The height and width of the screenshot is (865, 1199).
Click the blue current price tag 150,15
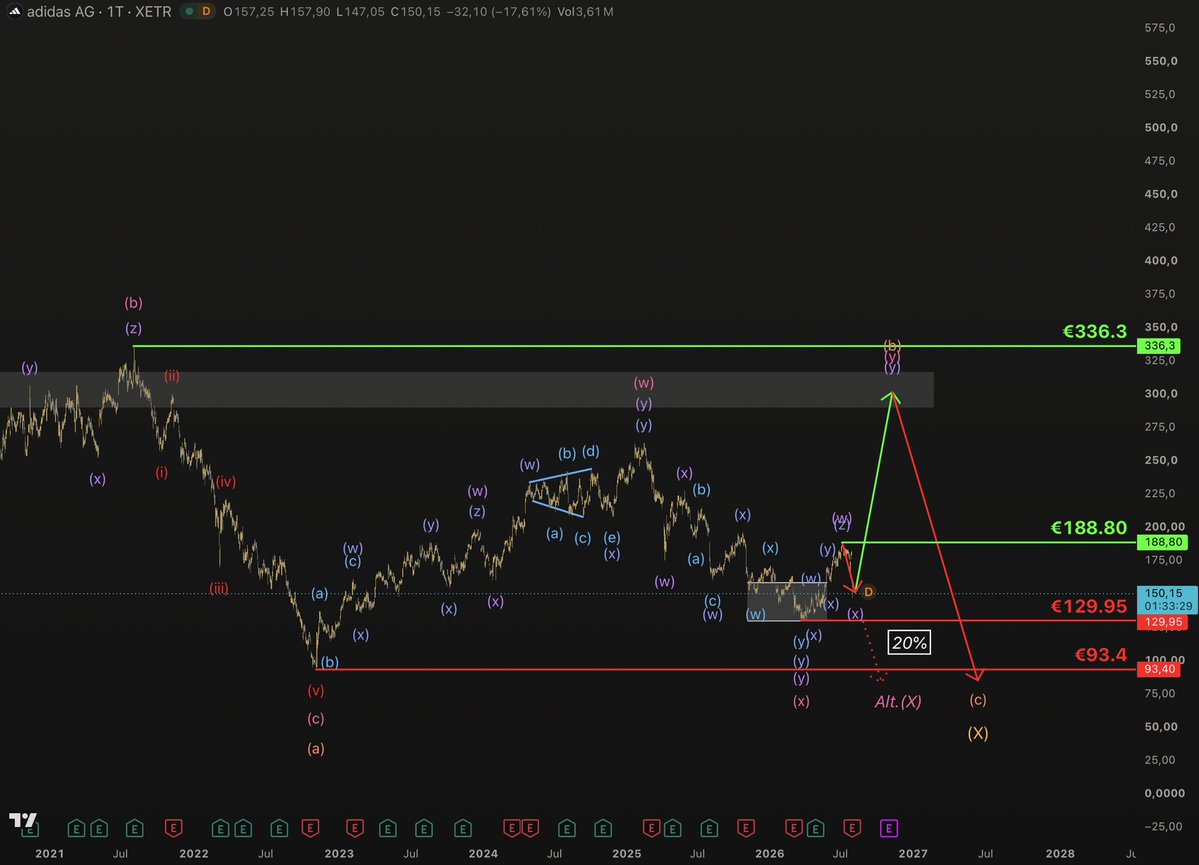pyautogui.click(x=1167, y=599)
